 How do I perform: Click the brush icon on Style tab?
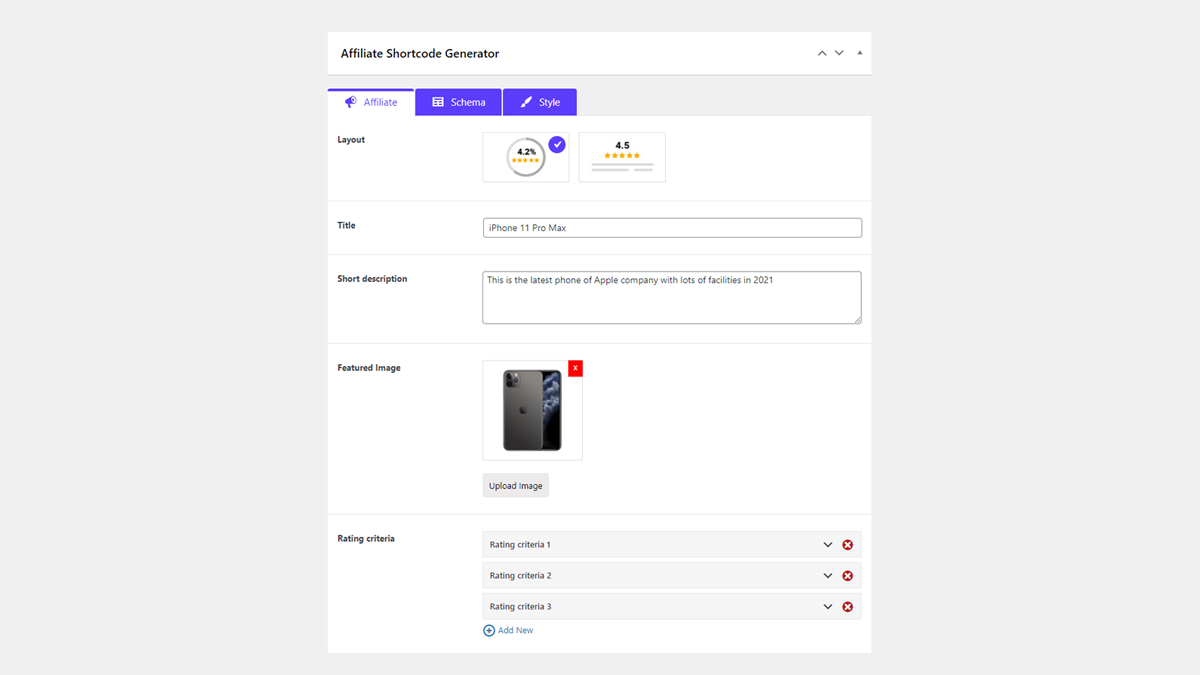527,102
